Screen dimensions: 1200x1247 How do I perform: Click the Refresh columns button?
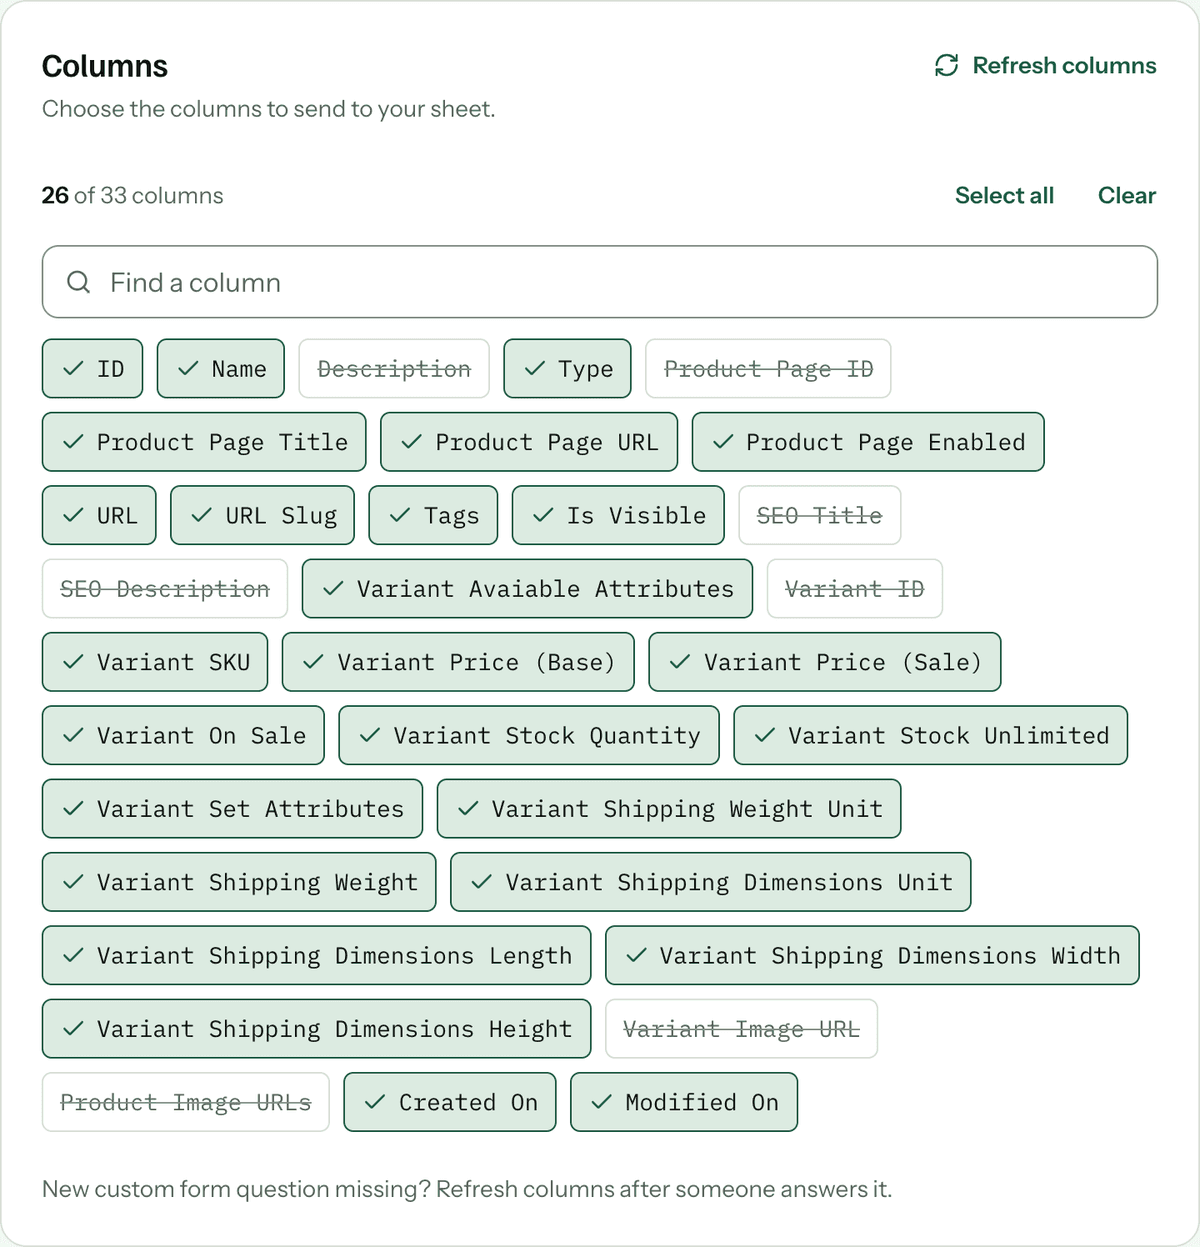point(1045,66)
